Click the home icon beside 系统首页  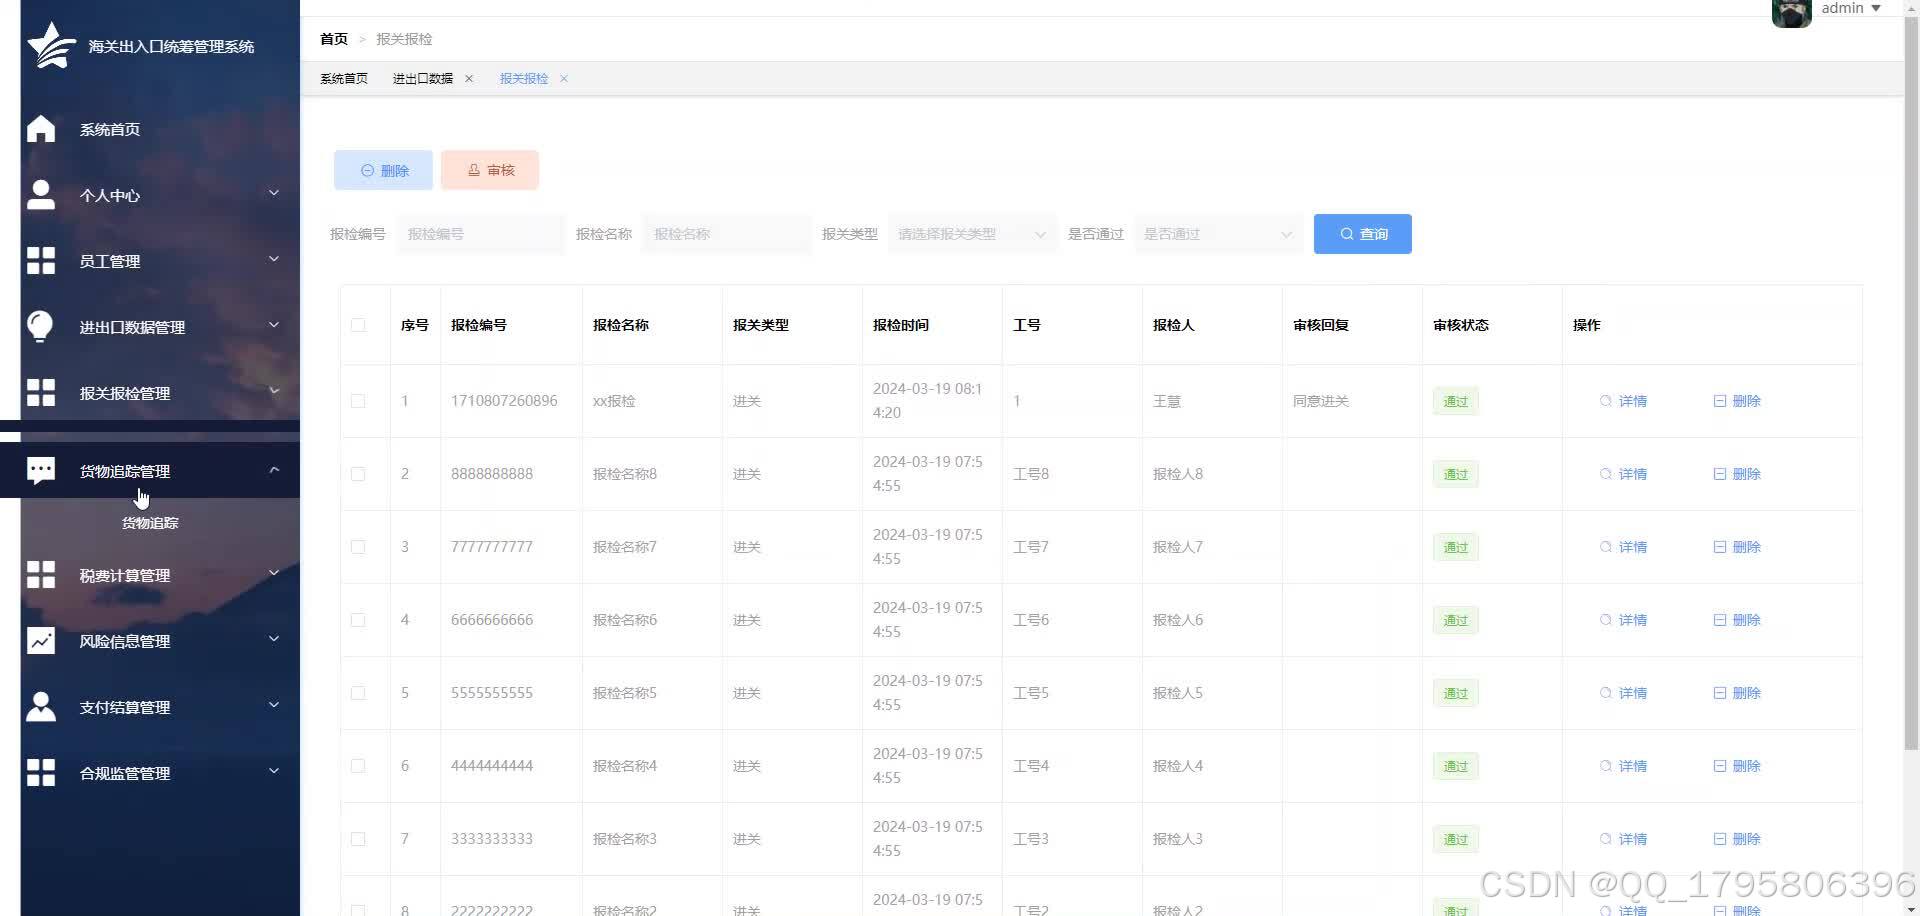pyautogui.click(x=41, y=129)
